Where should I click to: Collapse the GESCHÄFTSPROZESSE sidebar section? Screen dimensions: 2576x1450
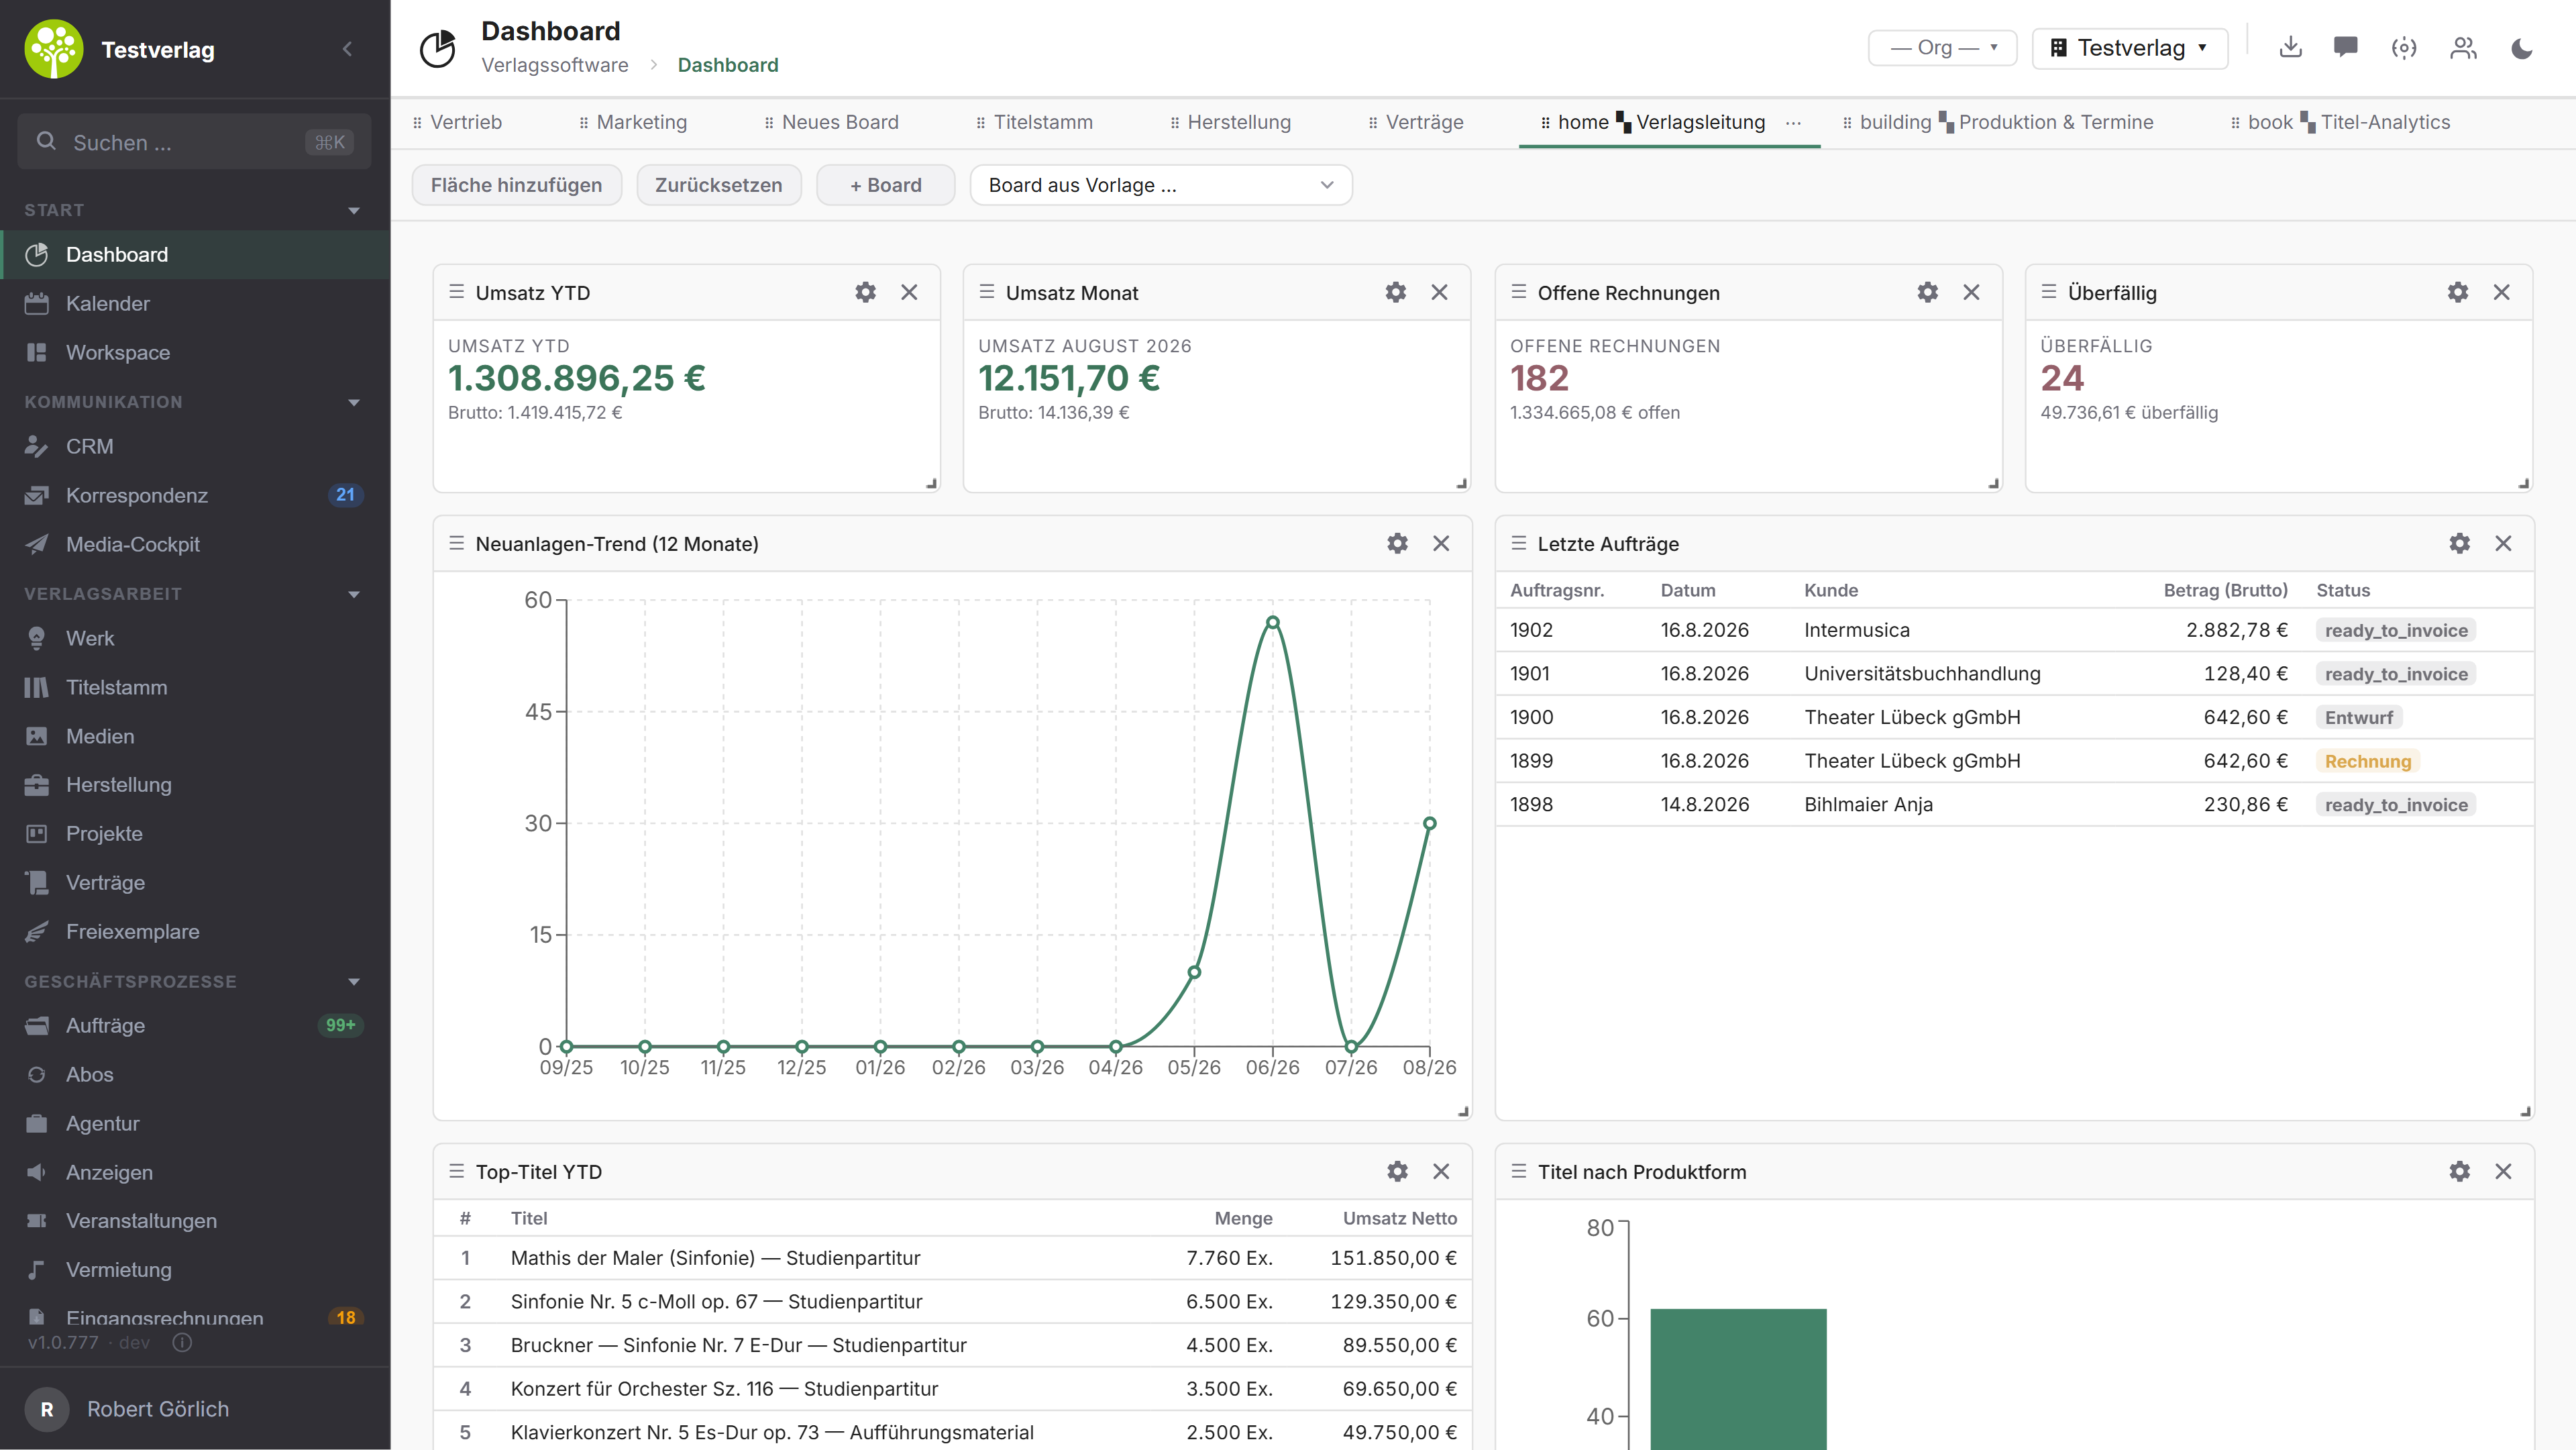pos(354,982)
